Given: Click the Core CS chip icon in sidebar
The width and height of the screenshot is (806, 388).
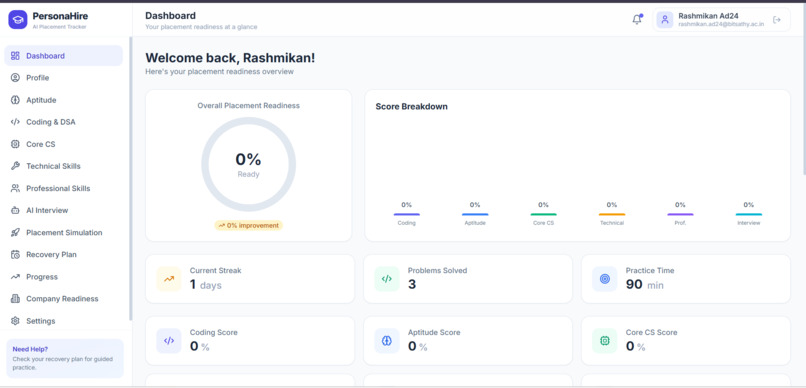Looking at the screenshot, I should pos(15,144).
